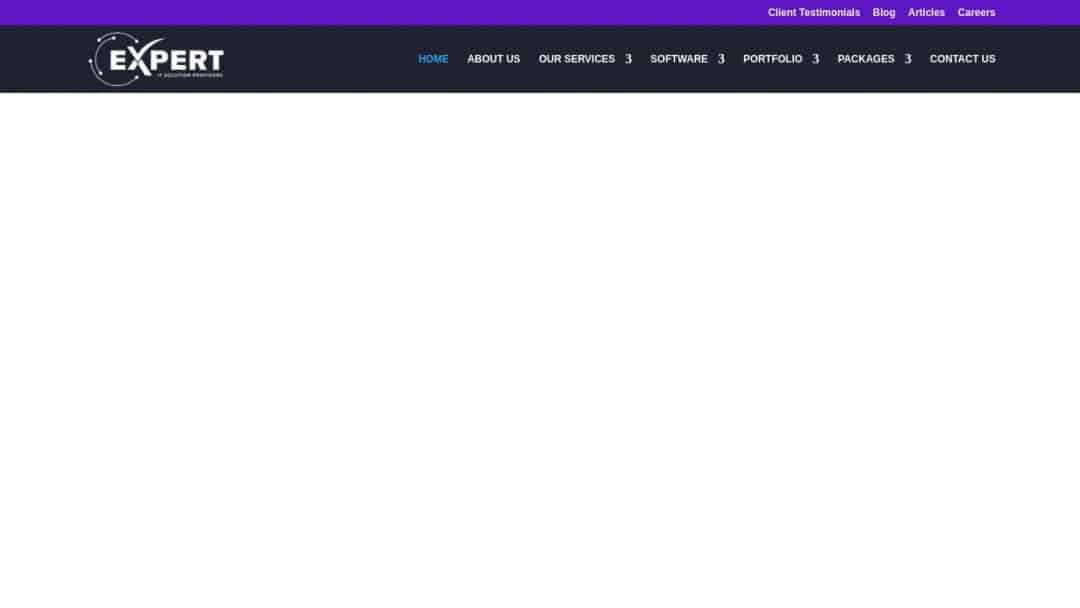
Task: Open the Articles page
Action: 925,12
